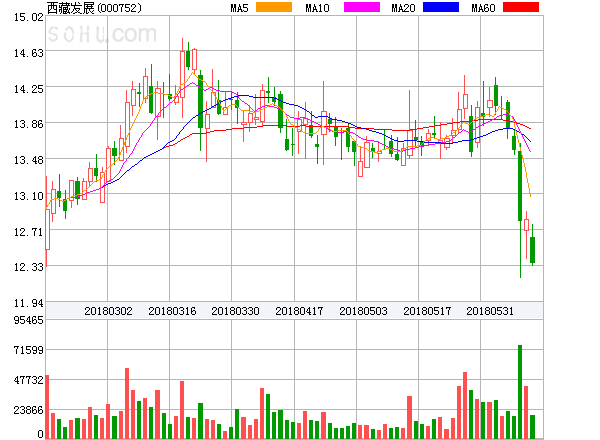Screen dimensions: 600x440
Task: Click the 20180503 date label
Action: tap(363, 311)
